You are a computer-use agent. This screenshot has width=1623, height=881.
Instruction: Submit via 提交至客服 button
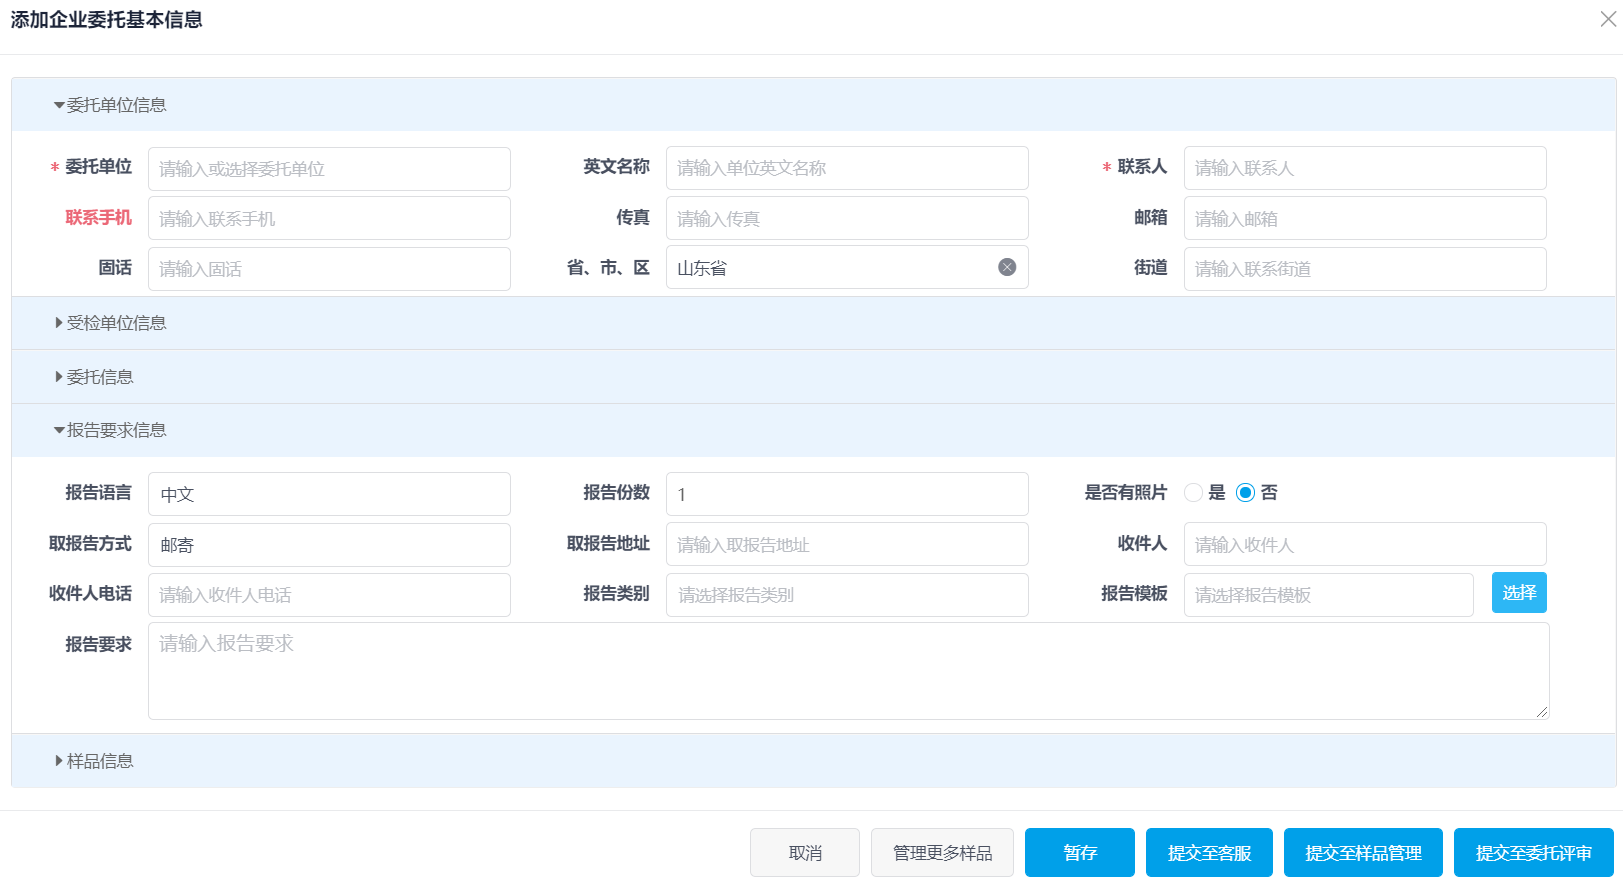coord(1209,853)
